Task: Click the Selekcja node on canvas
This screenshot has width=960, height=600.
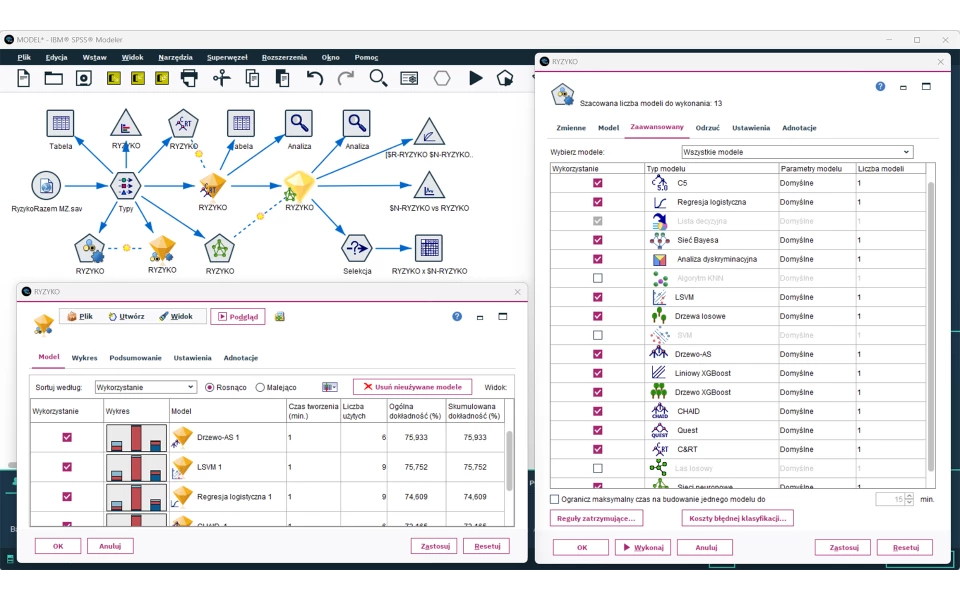Action: point(357,248)
